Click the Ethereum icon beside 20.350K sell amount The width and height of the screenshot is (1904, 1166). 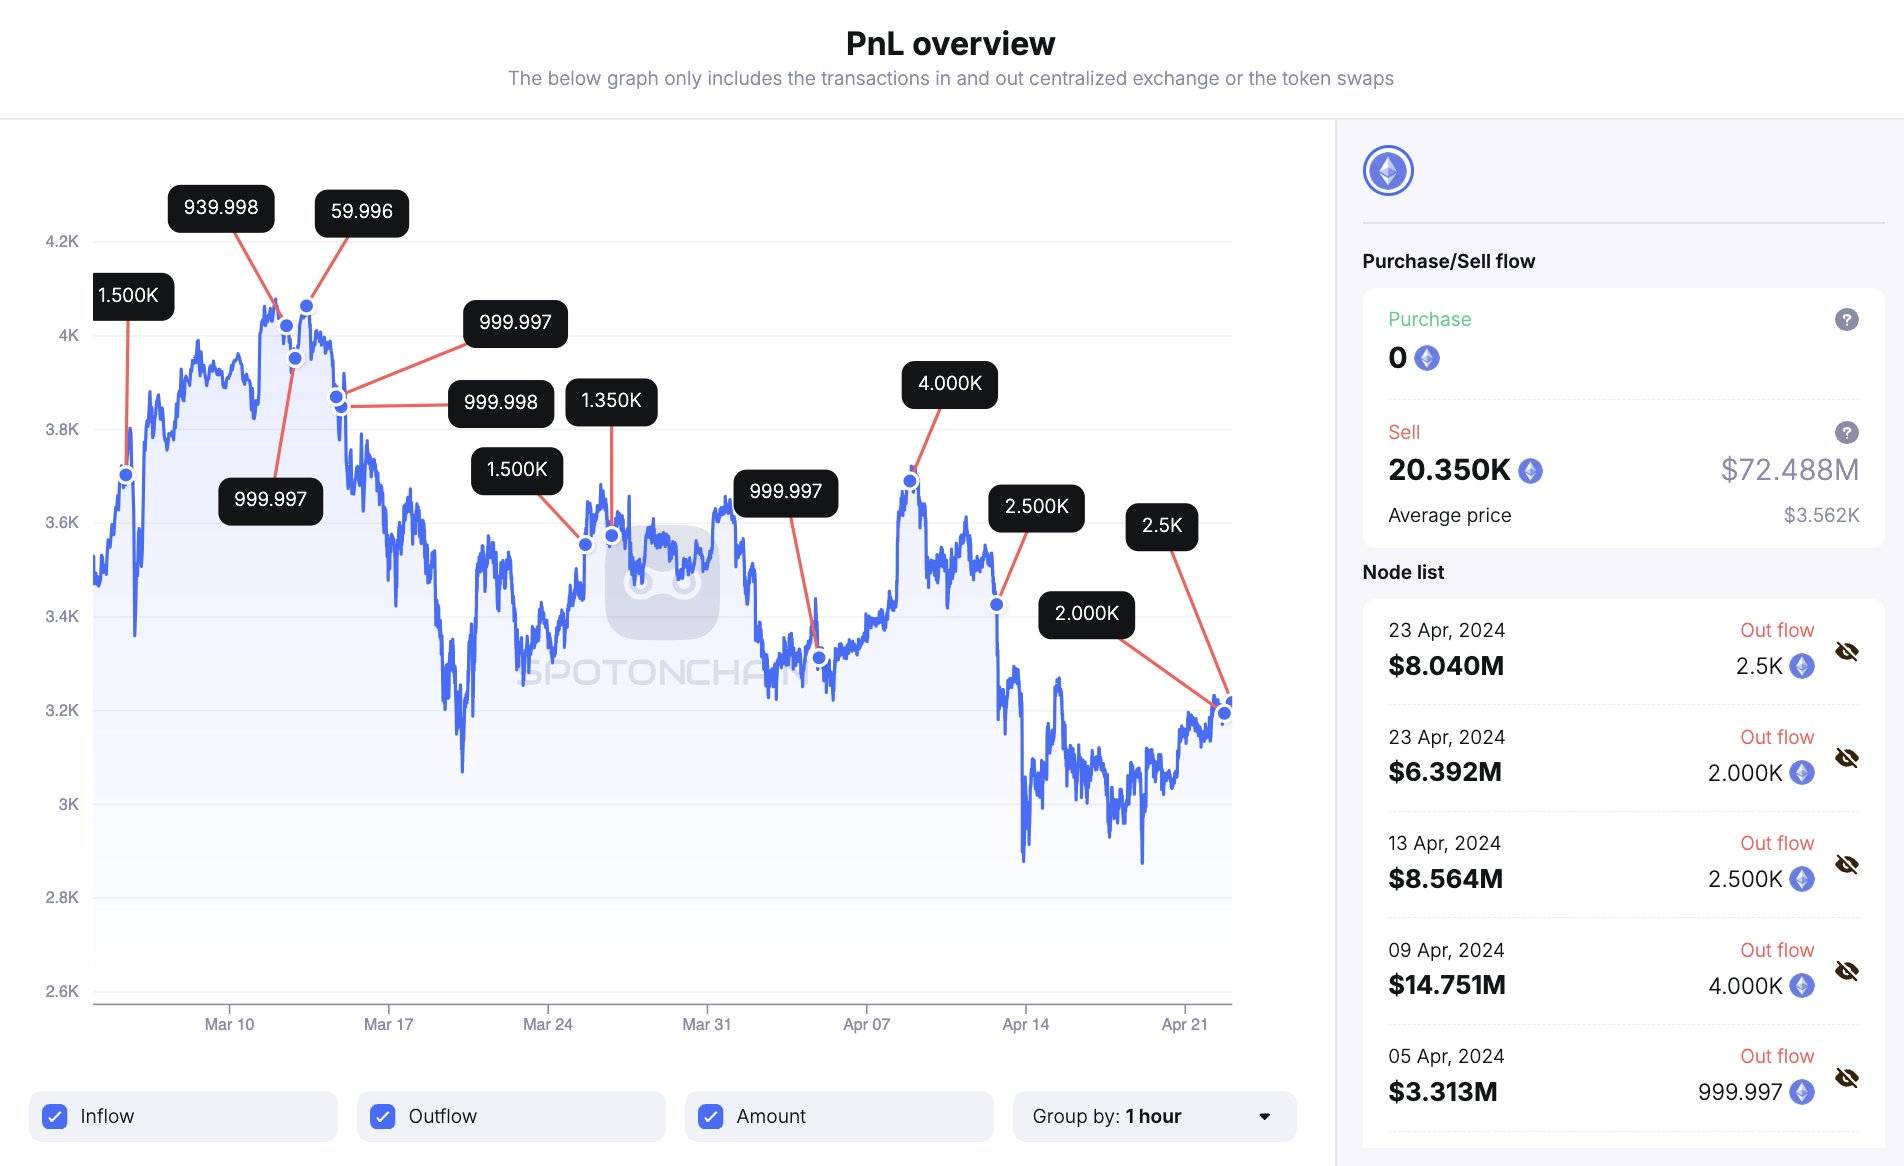(1530, 471)
